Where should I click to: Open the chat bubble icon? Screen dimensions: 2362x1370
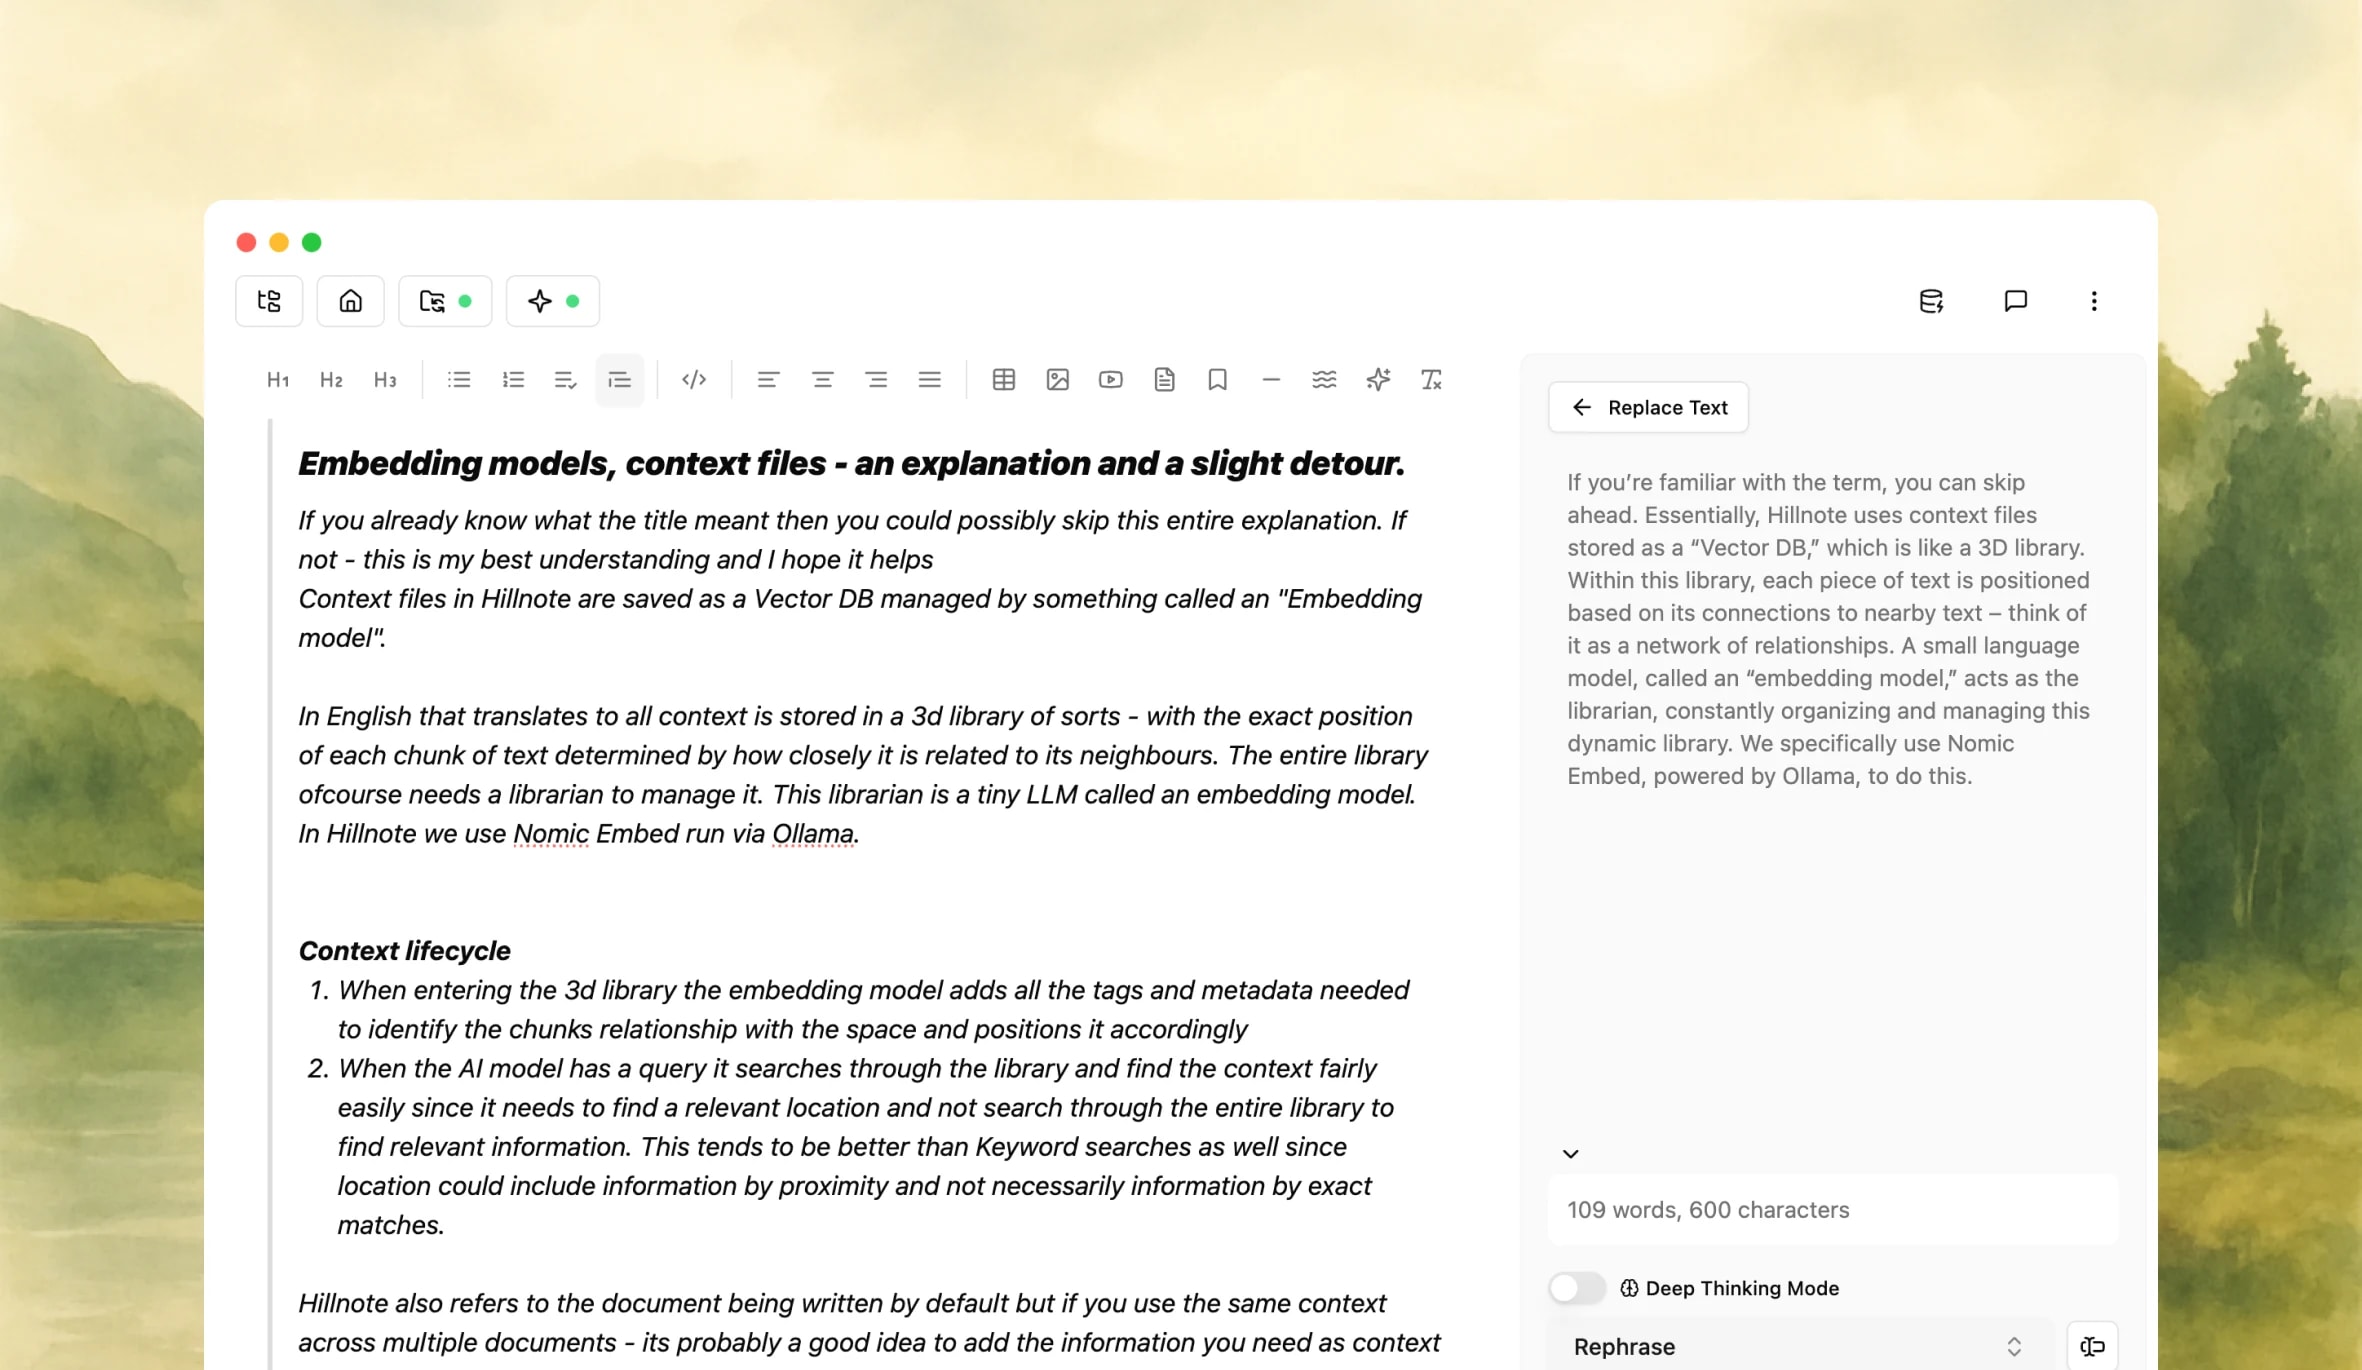click(2015, 301)
